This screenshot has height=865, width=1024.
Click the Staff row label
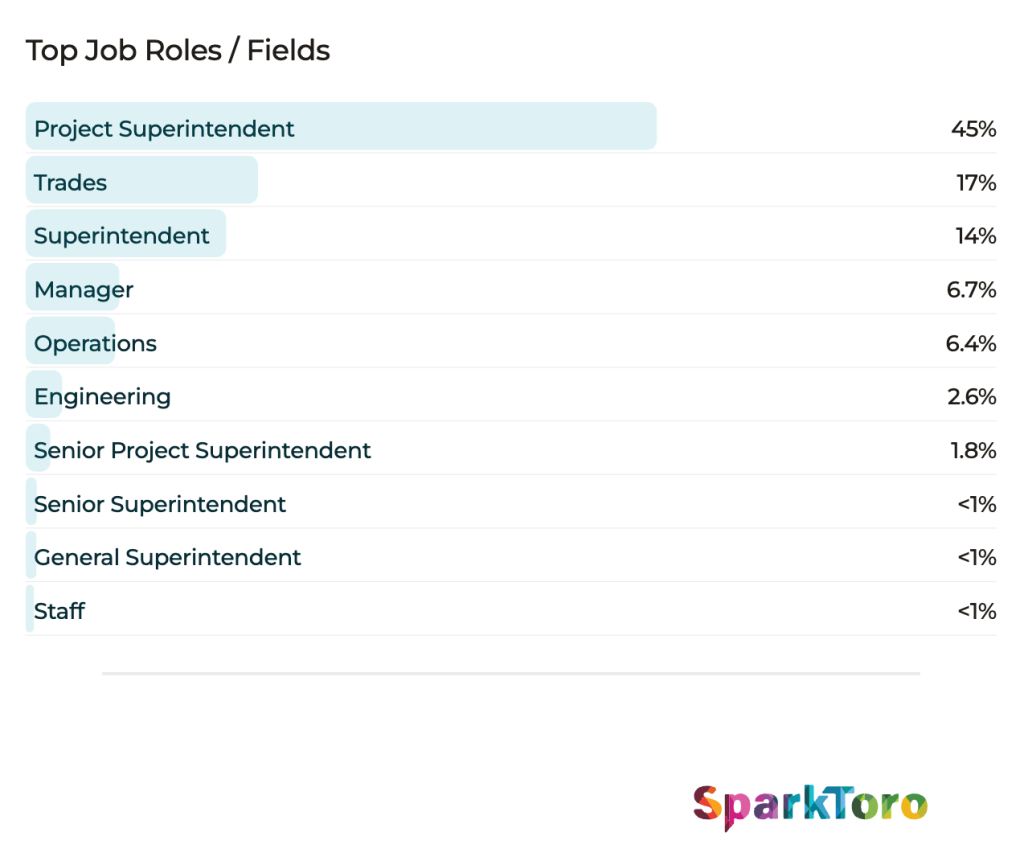tap(59, 611)
